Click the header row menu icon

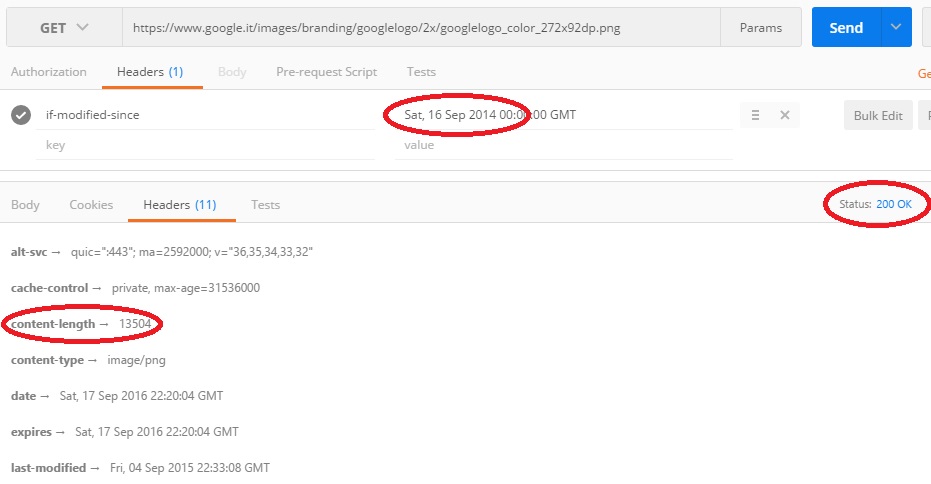tap(756, 115)
